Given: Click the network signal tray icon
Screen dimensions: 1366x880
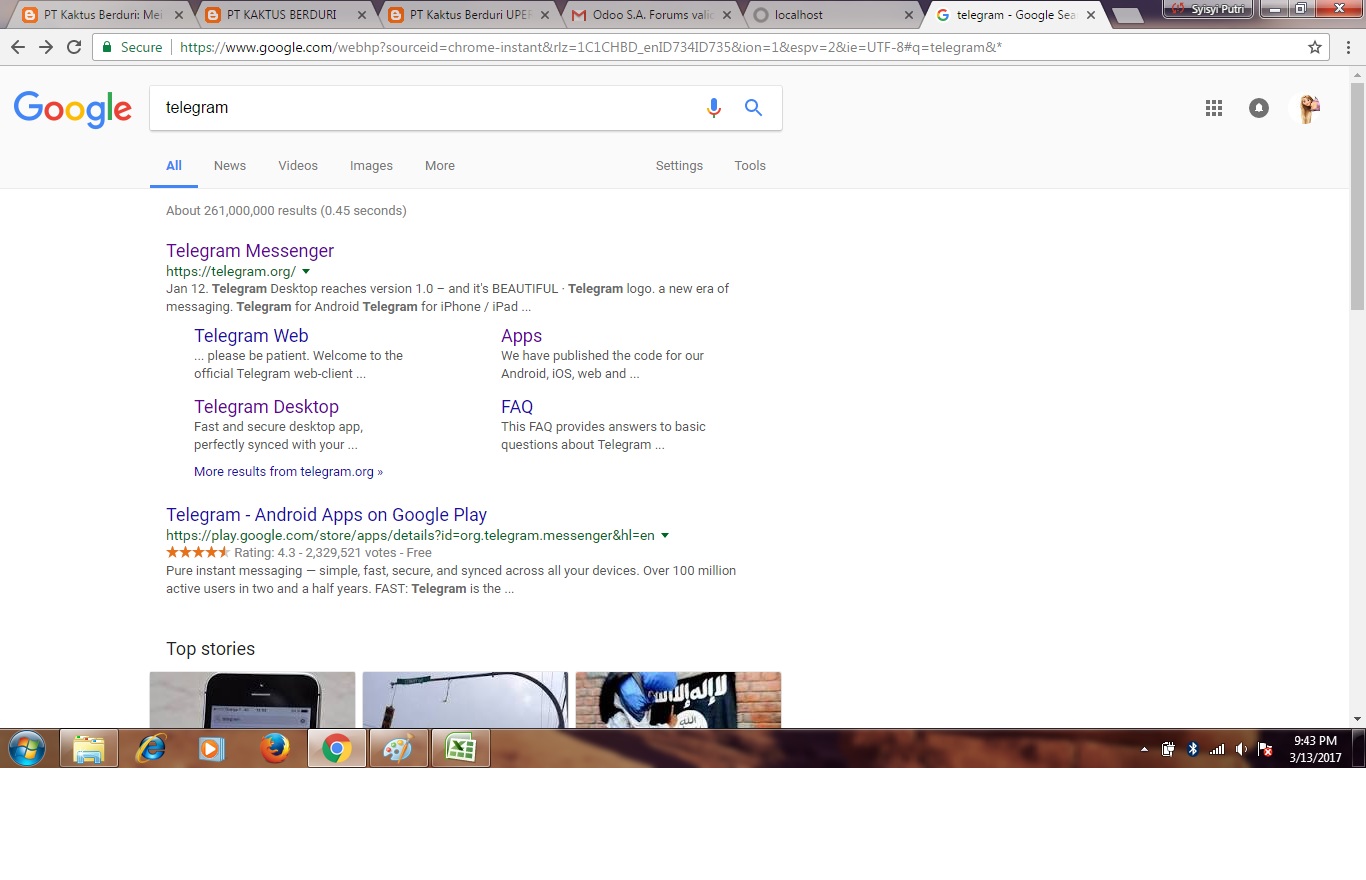Looking at the screenshot, I should [x=1217, y=748].
